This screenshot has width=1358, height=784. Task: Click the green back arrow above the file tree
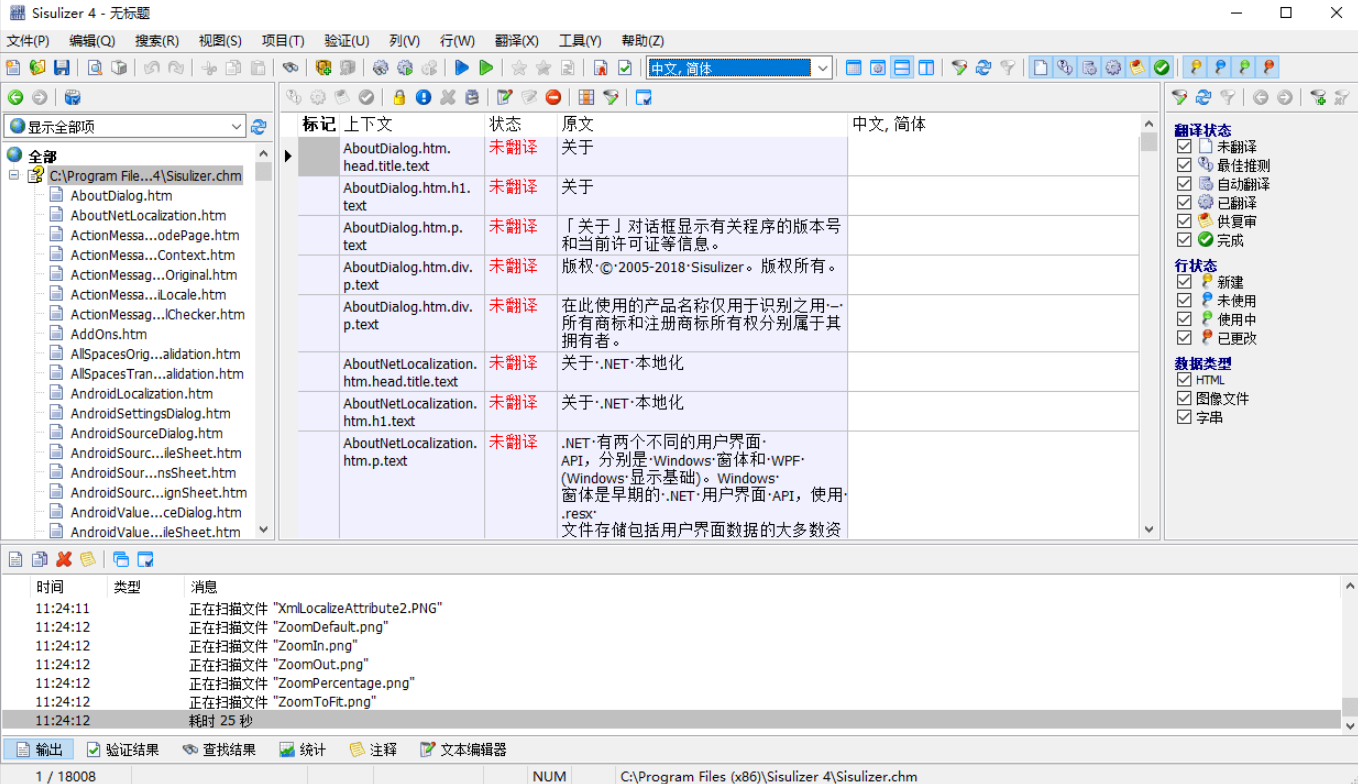pyautogui.click(x=15, y=97)
